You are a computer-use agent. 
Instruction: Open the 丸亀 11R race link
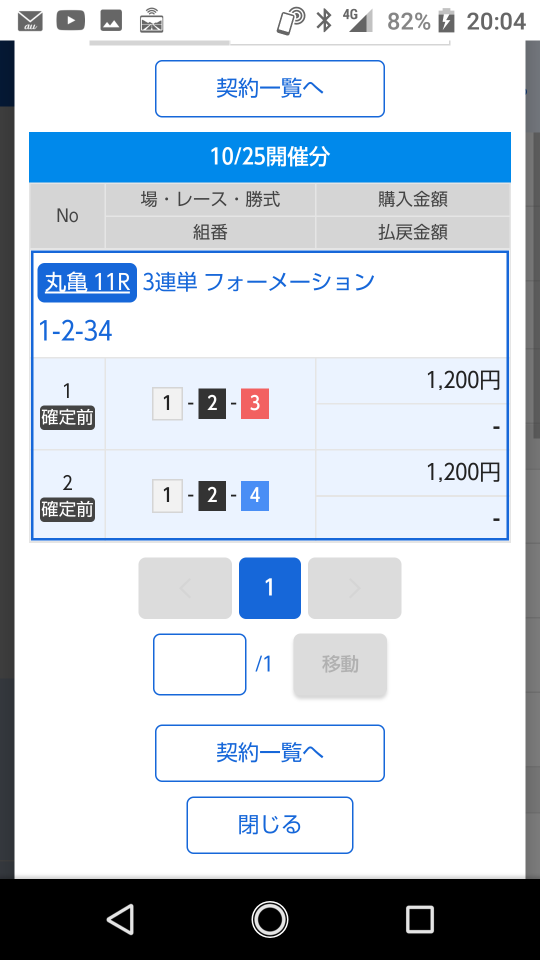pos(87,282)
